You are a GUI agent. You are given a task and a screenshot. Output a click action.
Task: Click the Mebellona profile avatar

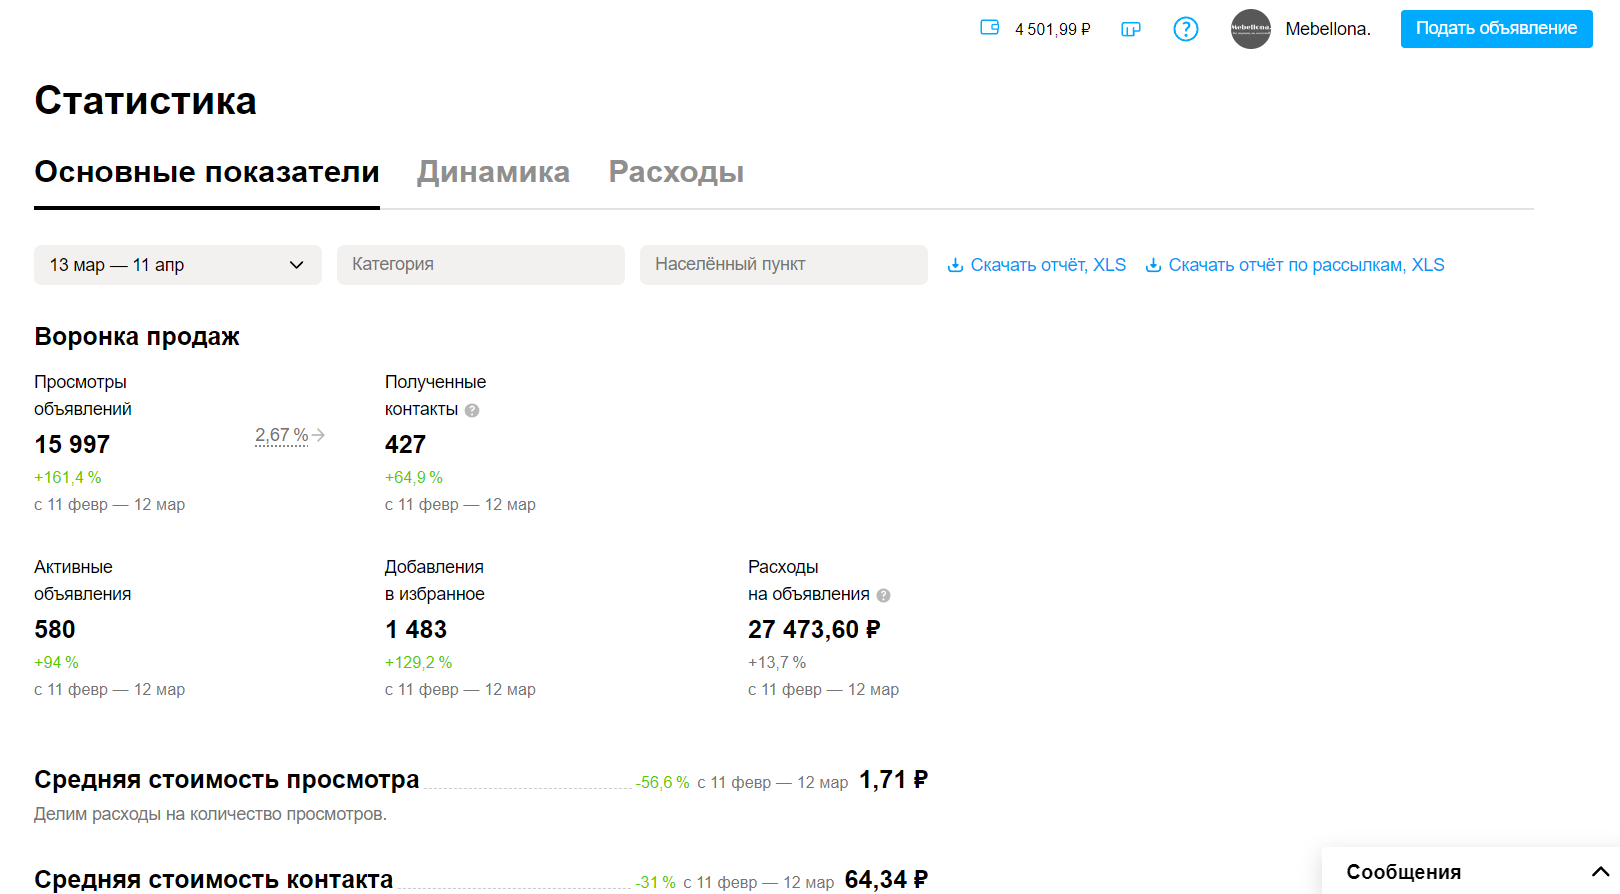click(x=1250, y=29)
